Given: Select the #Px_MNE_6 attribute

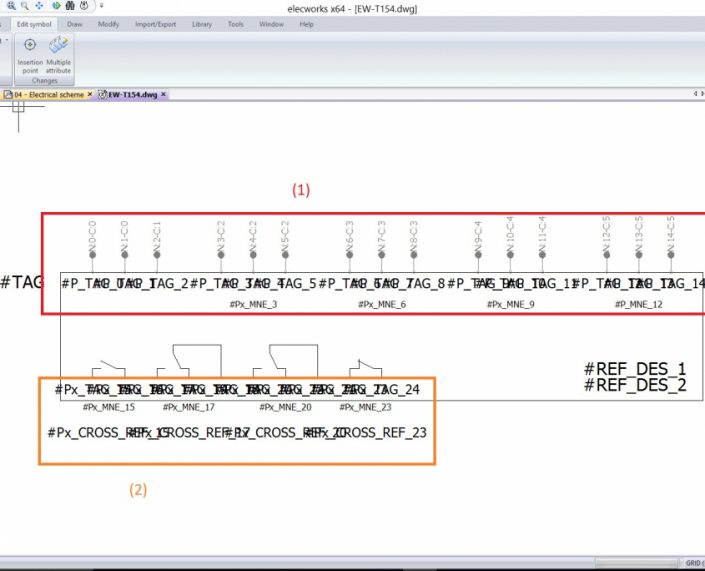Looking at the screenshot, I should (382, 304).
